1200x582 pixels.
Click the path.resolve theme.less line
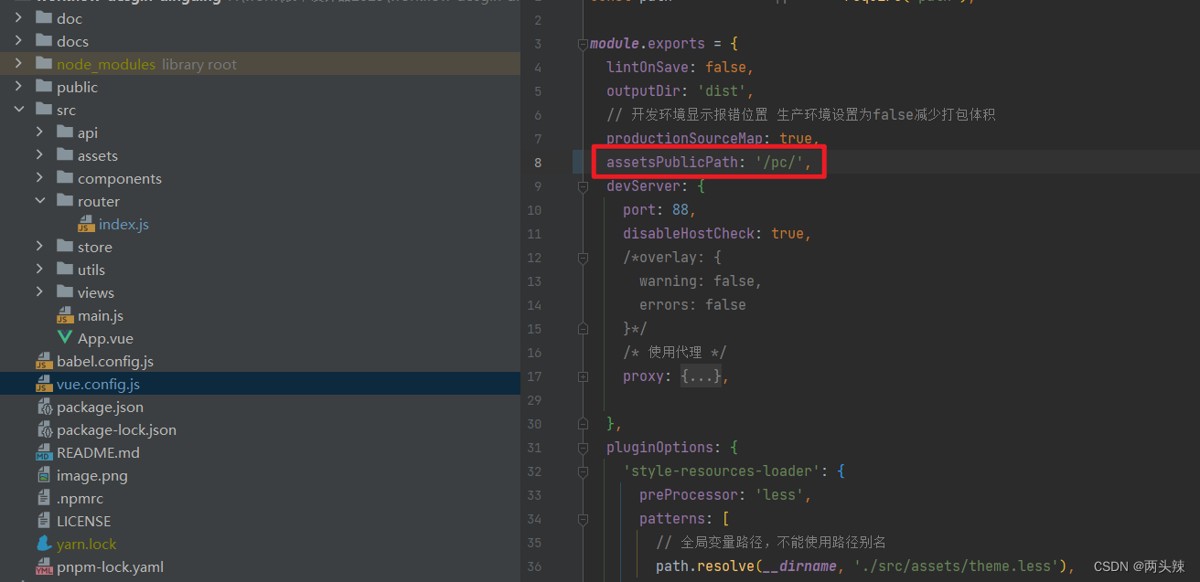pyautogui.click(x=865, y=567)
